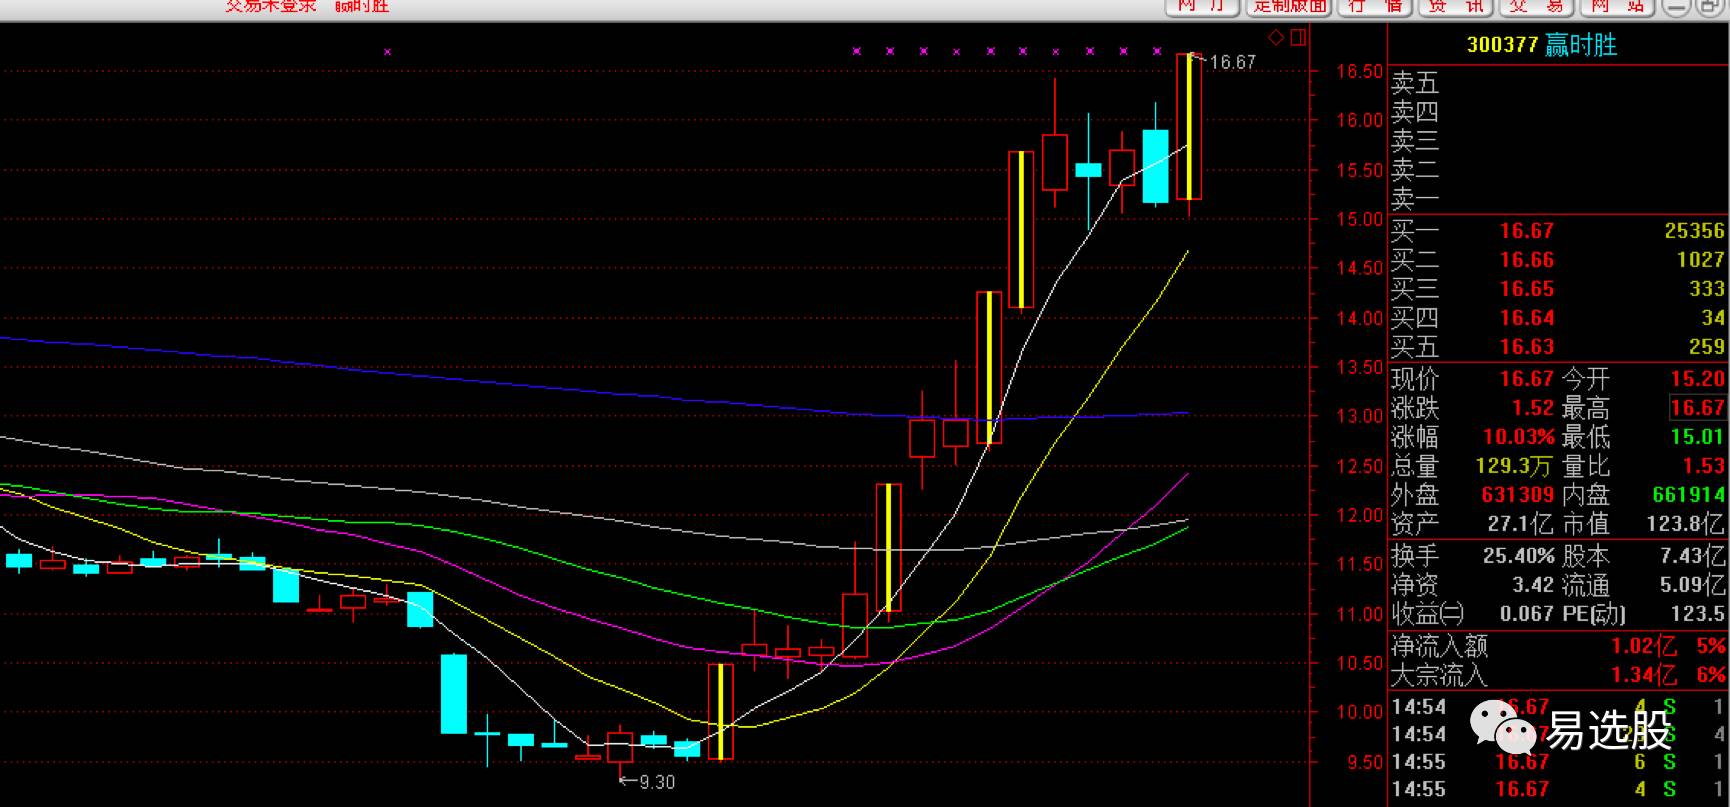Screen dimensions: 1730x807
Task: Click 买一 bid price 16.67
Action: (1526, 231)
